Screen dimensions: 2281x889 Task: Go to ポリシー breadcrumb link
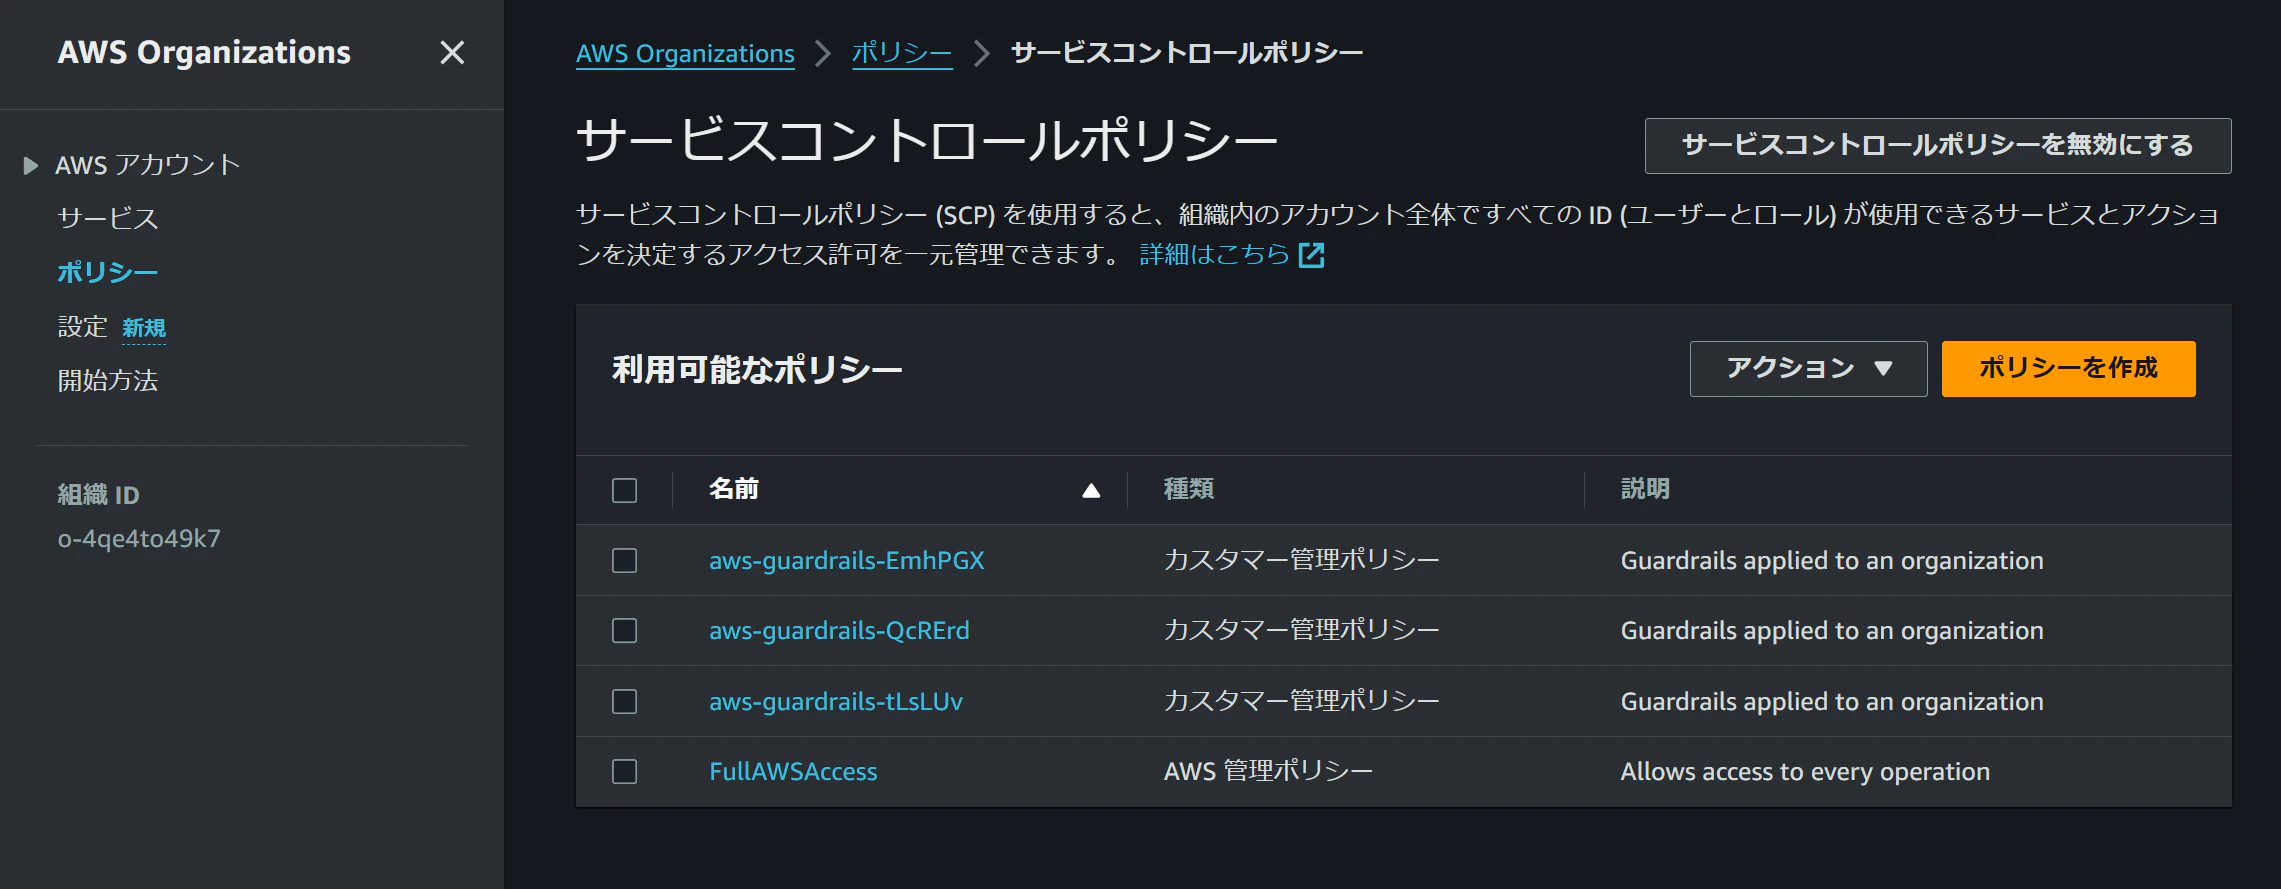point(901,53)
